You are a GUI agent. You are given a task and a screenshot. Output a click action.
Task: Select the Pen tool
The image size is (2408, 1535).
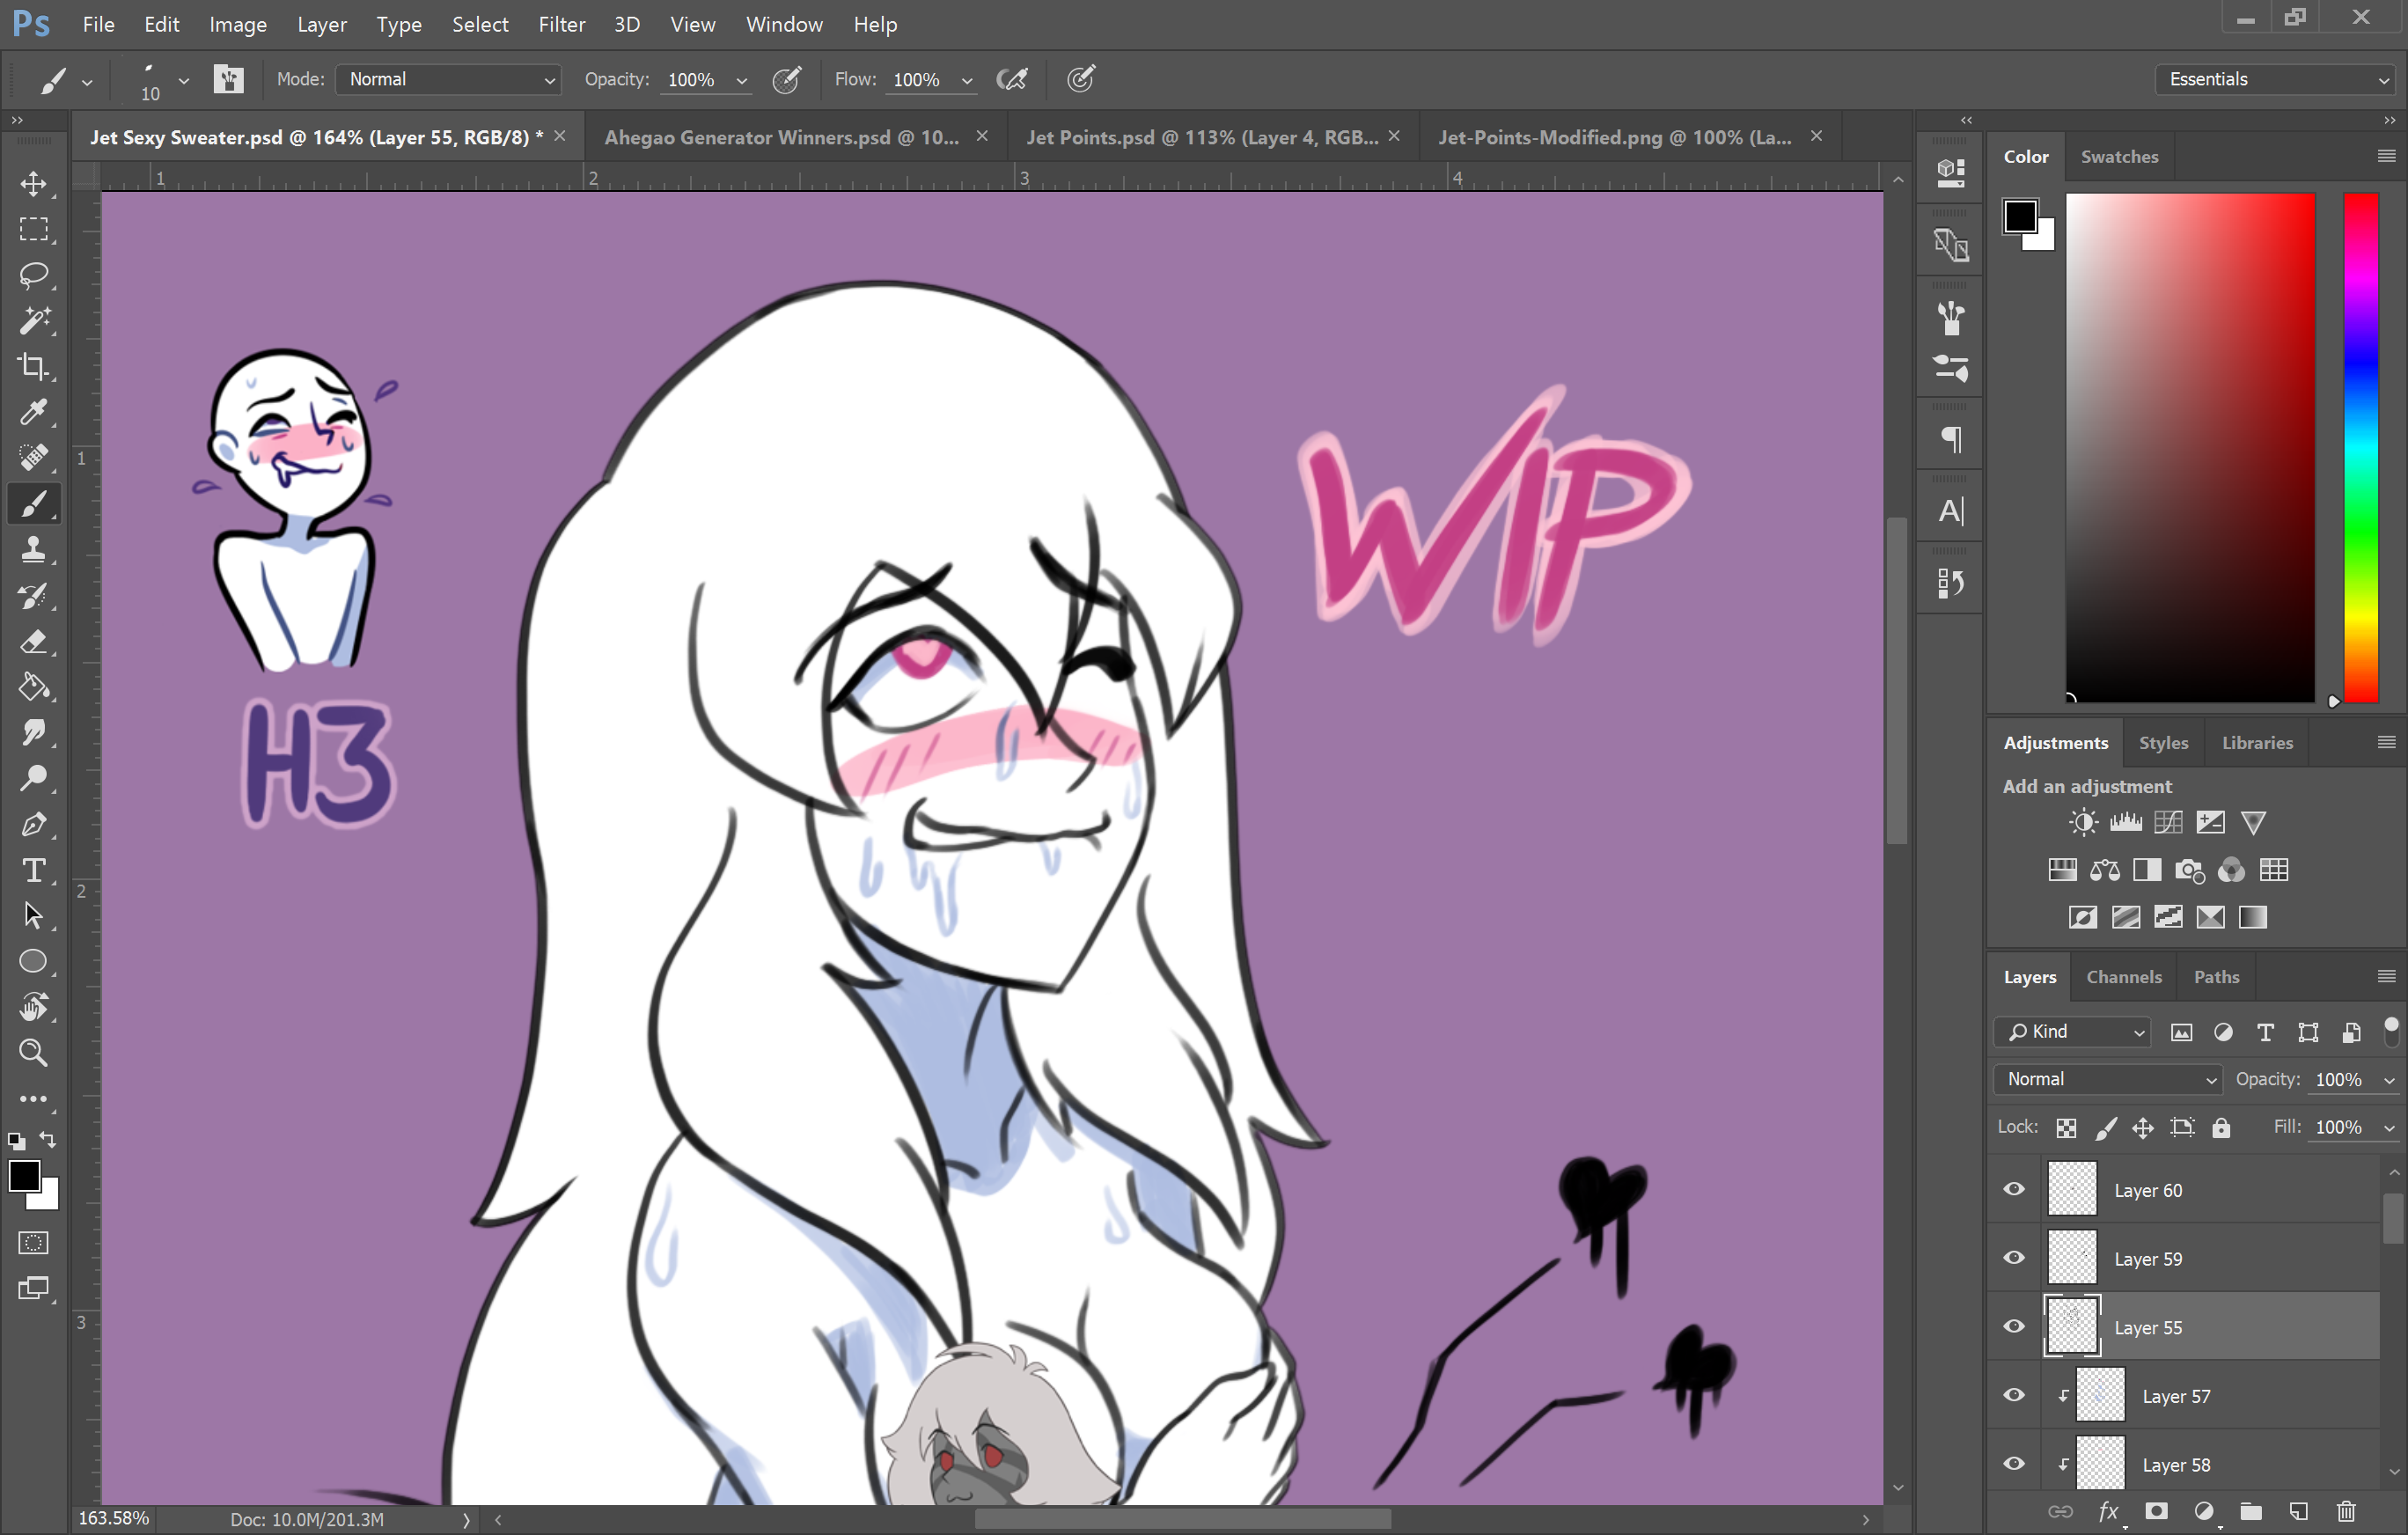[34, 824]
